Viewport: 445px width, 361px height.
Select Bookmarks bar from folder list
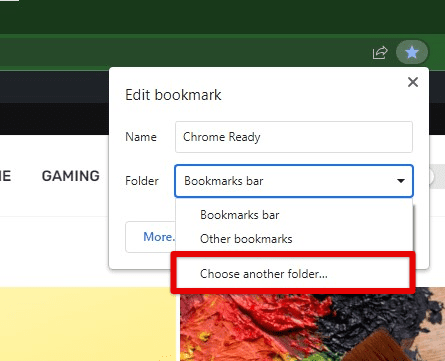[x=294, y=215]
